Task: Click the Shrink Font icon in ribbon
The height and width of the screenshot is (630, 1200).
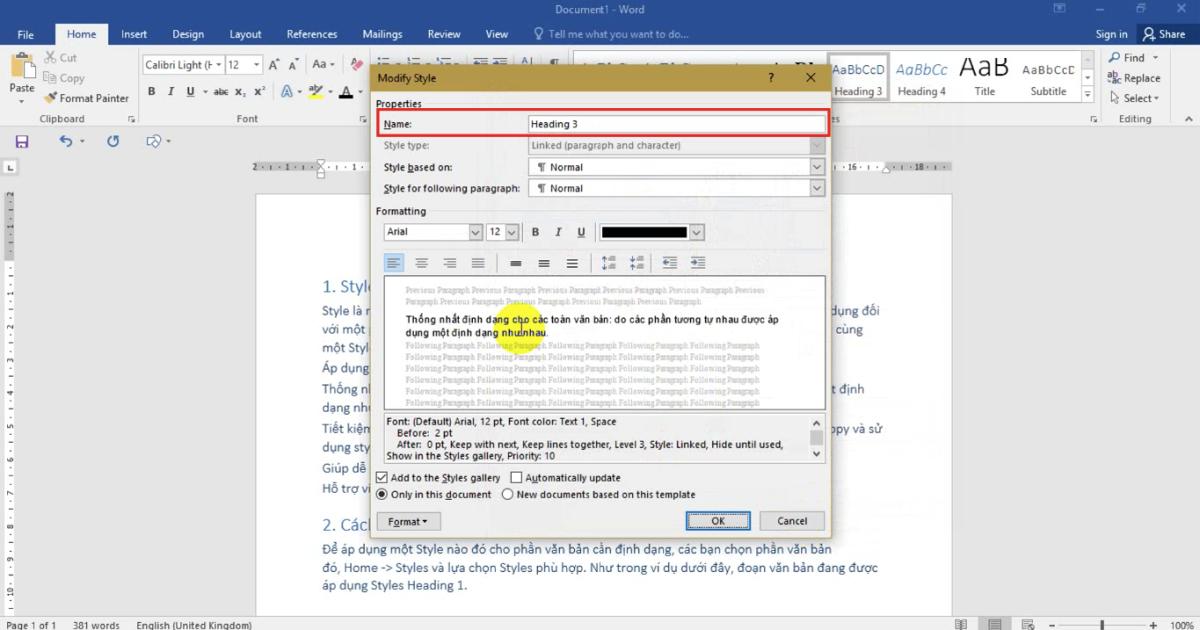Action: point(295,65)
